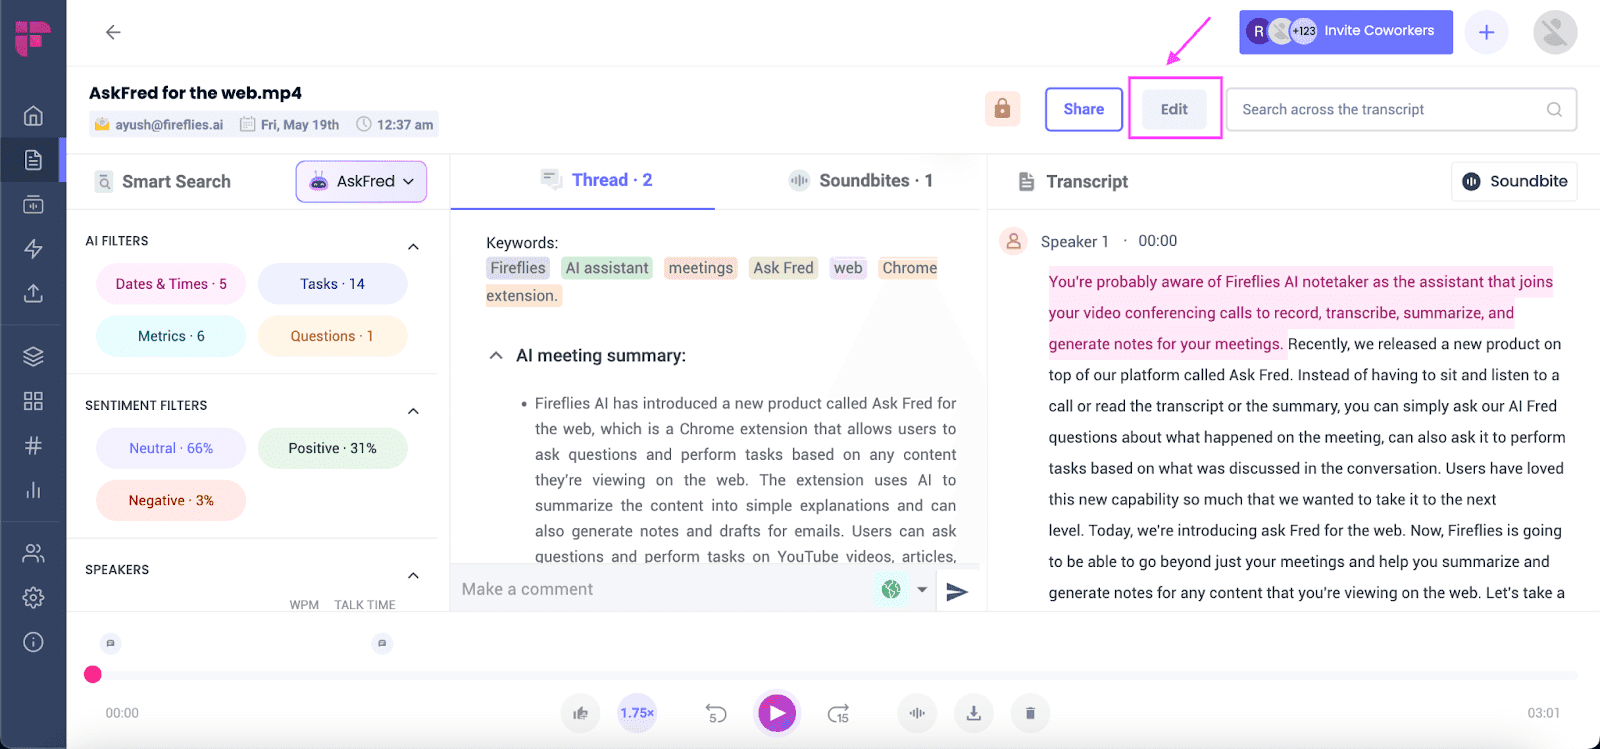Screen dimensions: 1600x749
Task: Click the Soundbite button in transcript
Action: coord(1514,181)
